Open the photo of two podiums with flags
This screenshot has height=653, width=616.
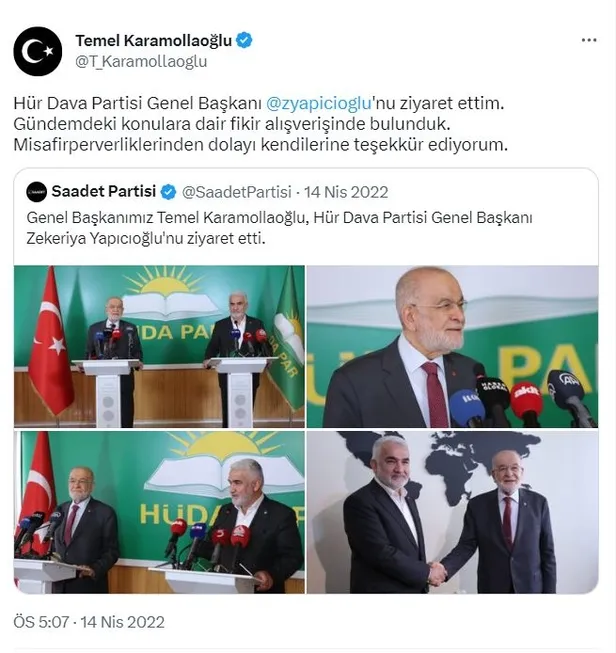159,346
